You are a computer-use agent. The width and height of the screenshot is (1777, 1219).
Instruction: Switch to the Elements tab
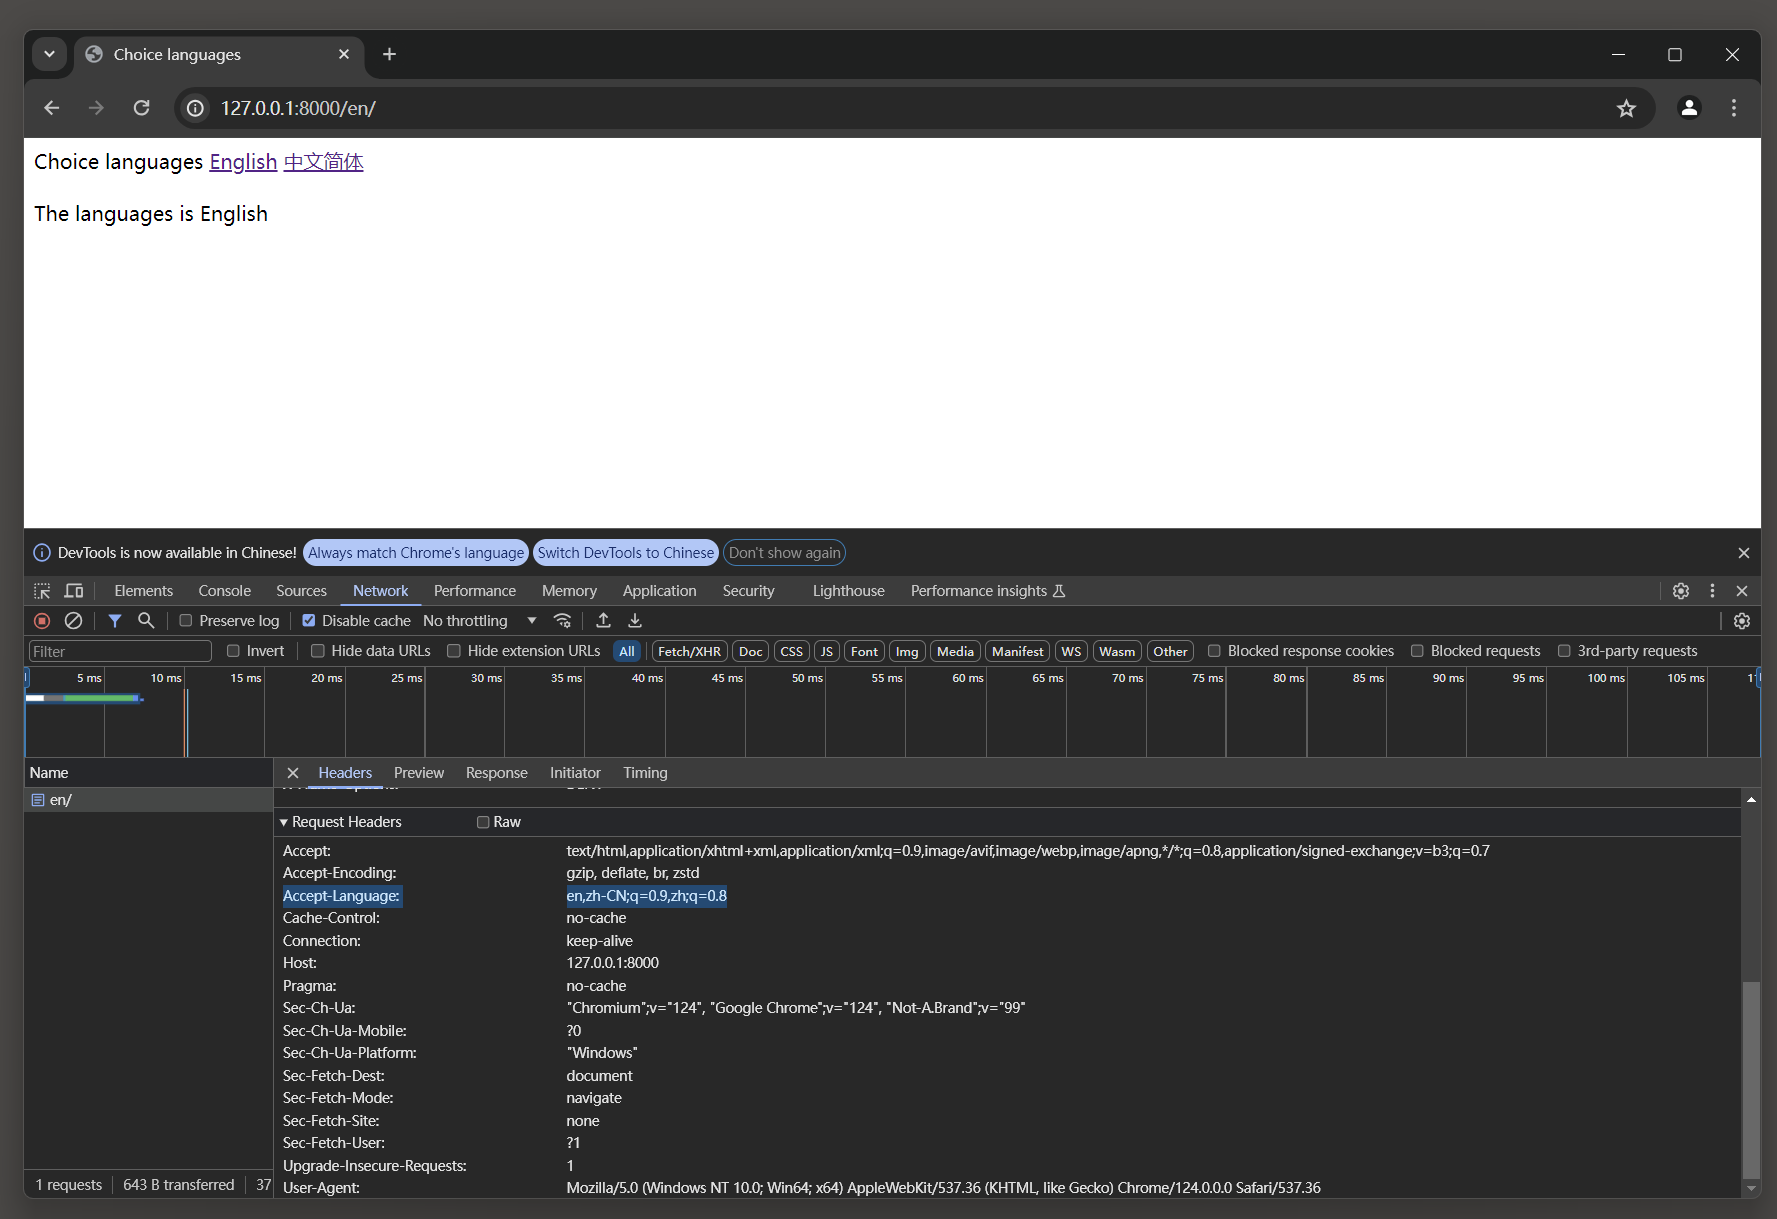[x=143, y=591]
